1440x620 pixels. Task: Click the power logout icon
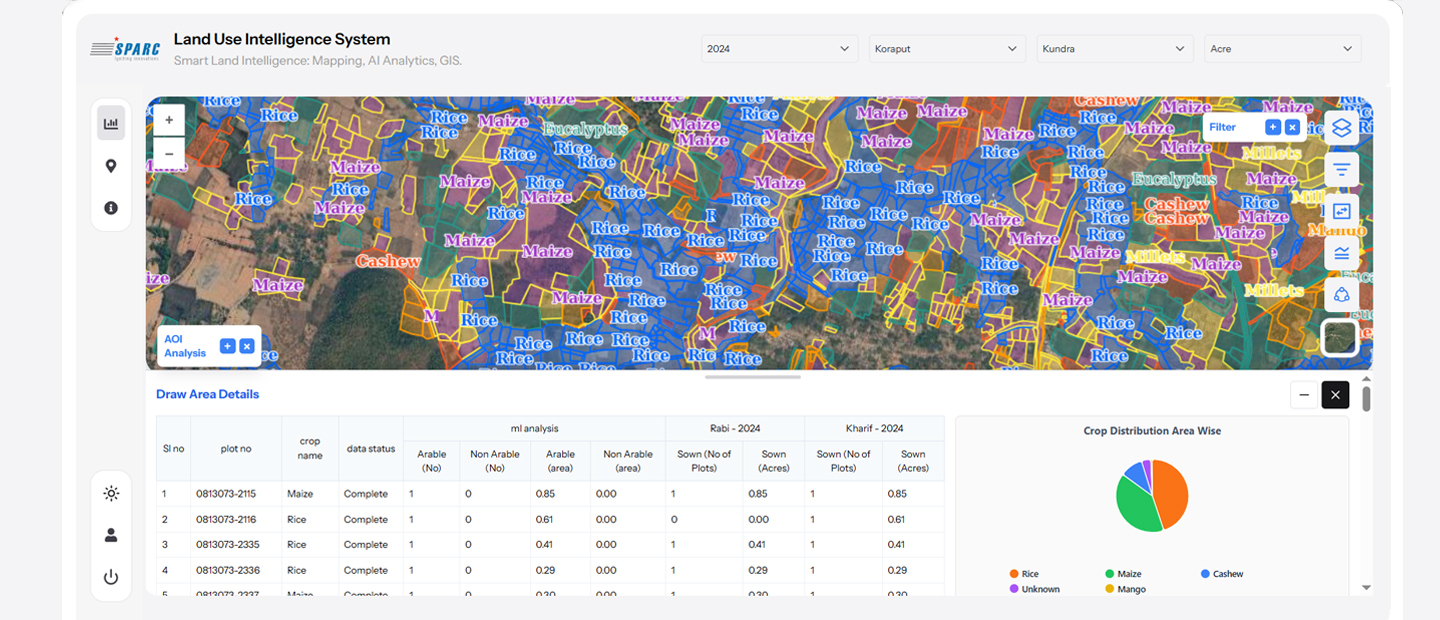point(111,577)
